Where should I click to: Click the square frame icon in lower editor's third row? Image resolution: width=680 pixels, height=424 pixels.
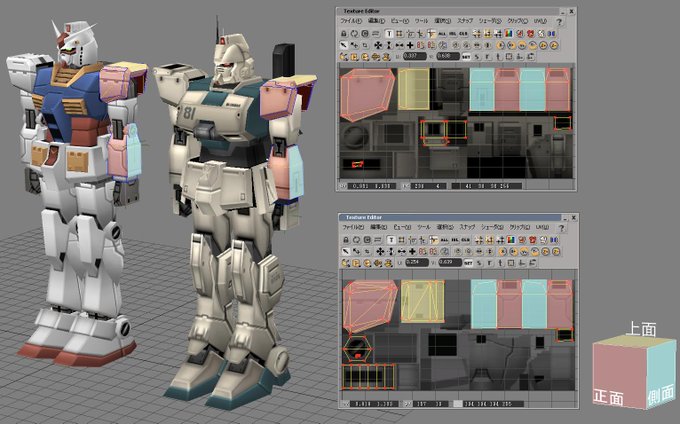pos(511,263)
